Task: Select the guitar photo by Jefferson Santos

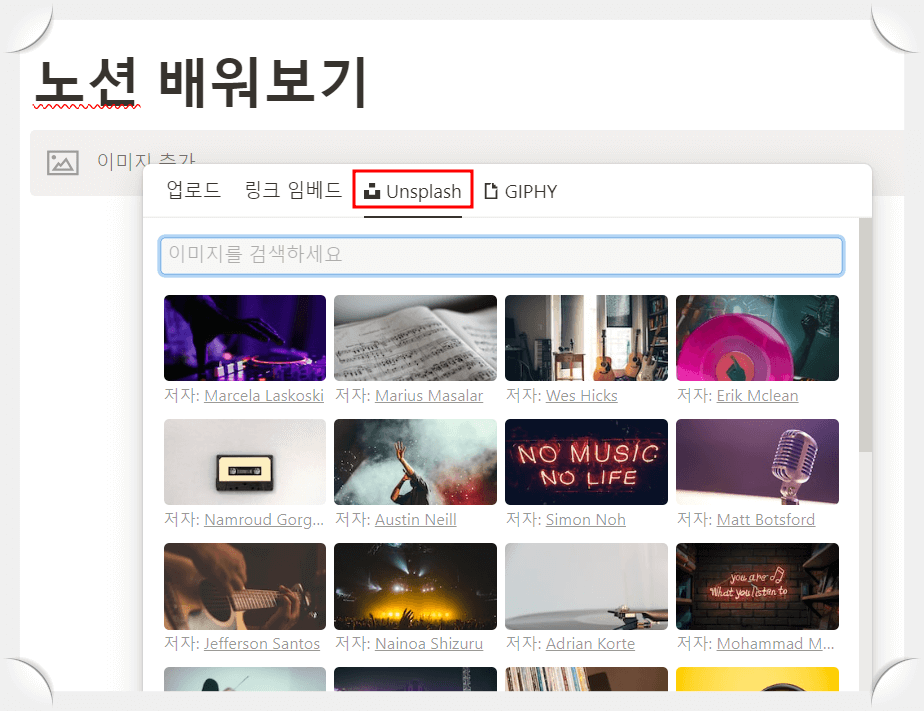Action: pos(244,586)
